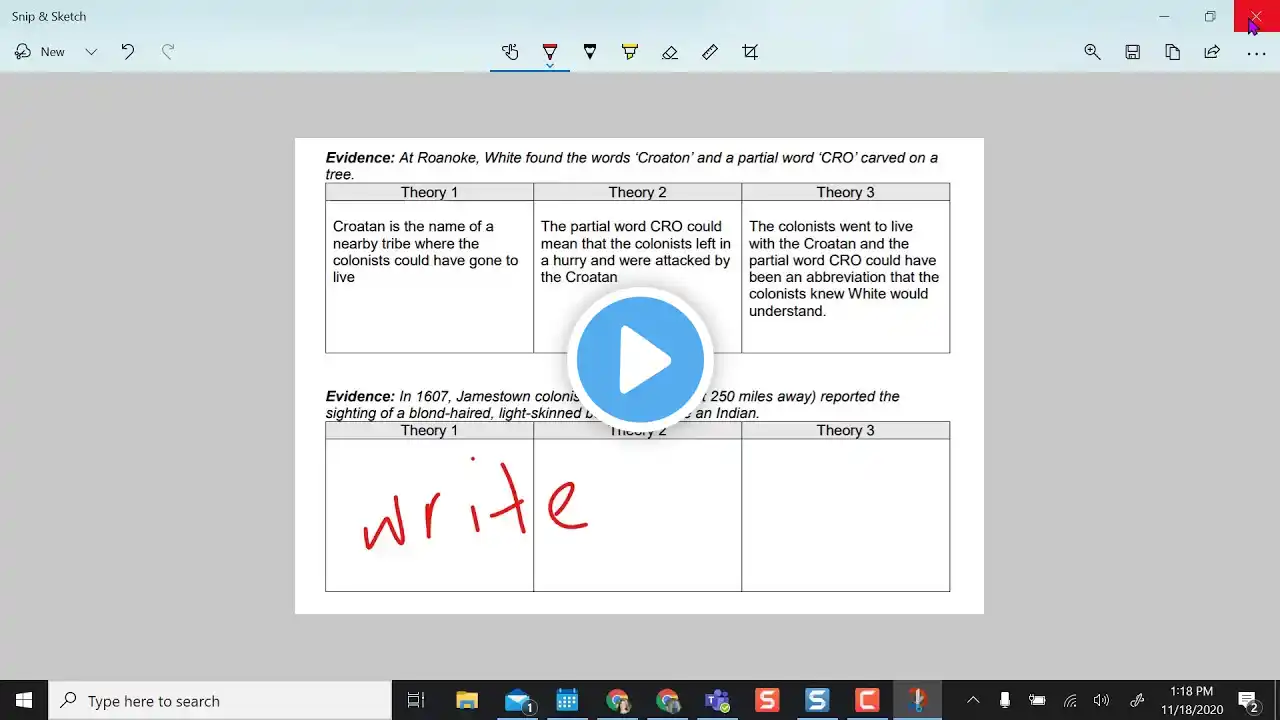1280x720 pixels.
Task: Select the Pencil tool
Action: coord(590,52)
